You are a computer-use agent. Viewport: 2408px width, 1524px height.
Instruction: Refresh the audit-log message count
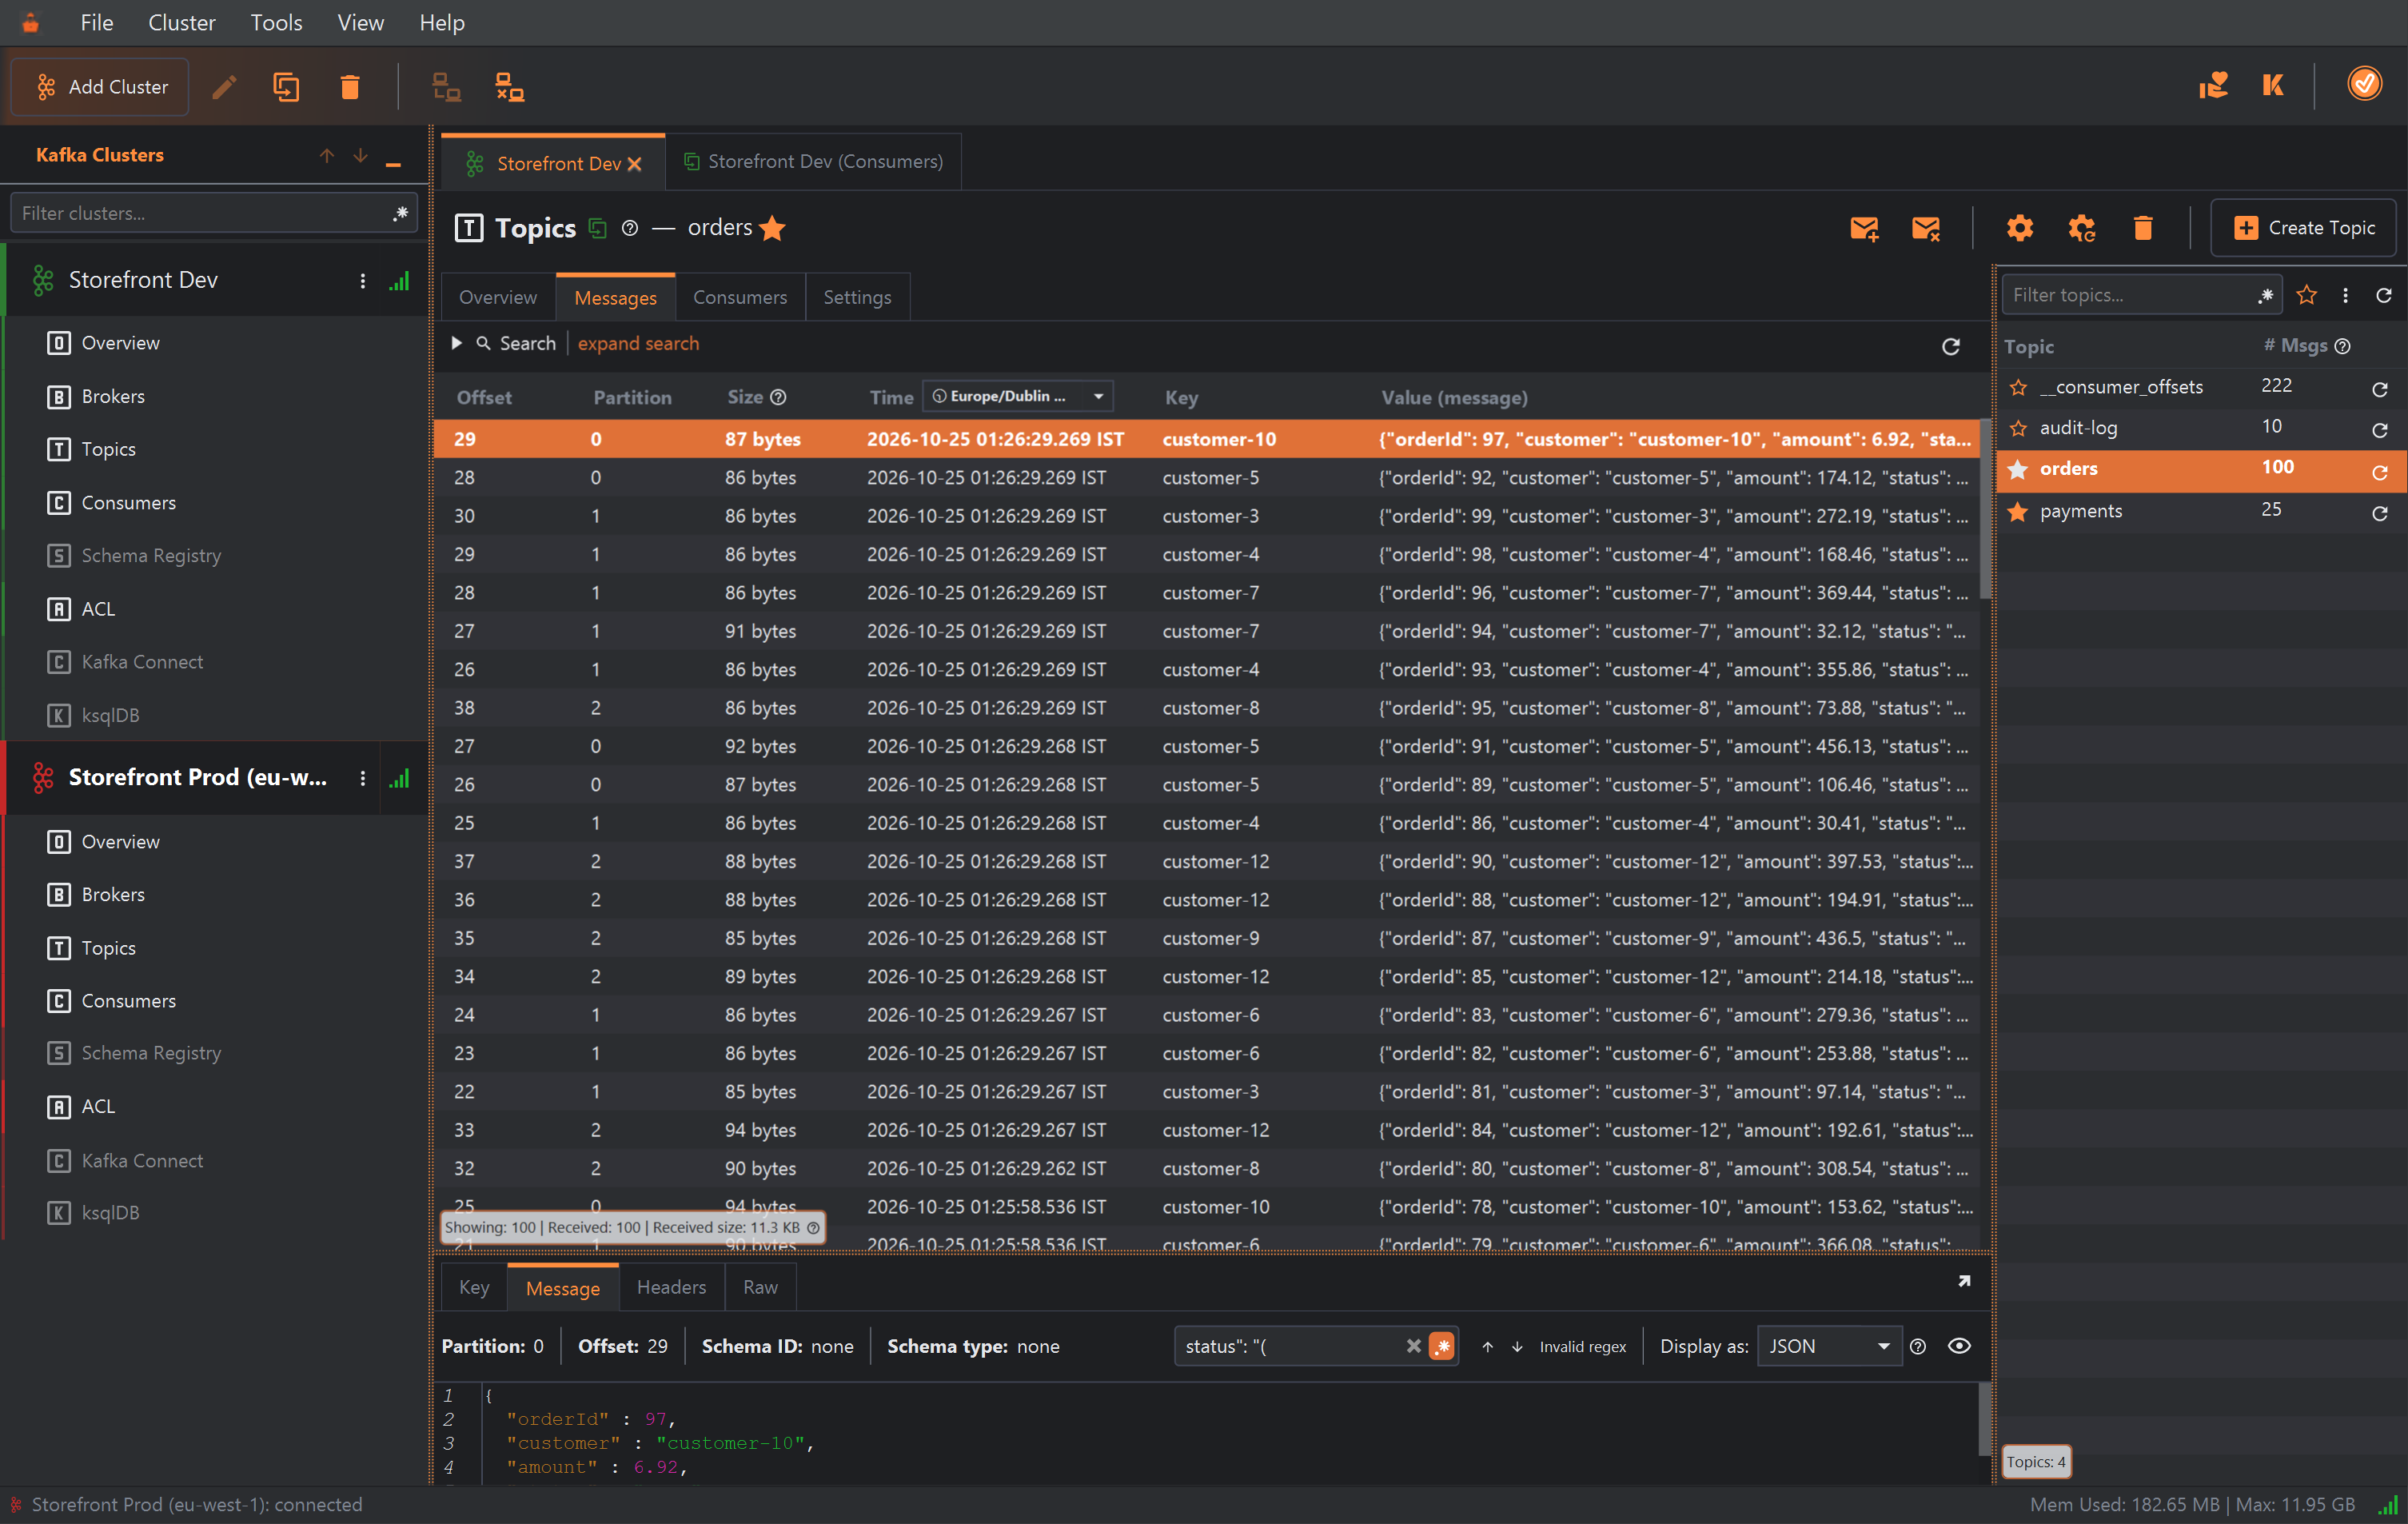coord(2380,430)
